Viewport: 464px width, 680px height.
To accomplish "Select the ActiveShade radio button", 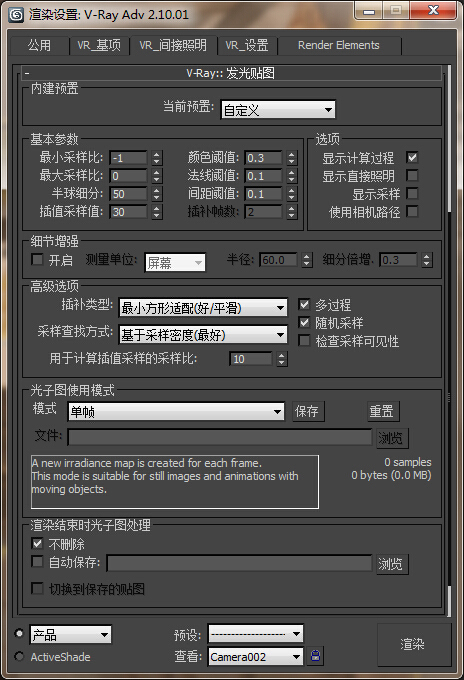I will 19,656.
